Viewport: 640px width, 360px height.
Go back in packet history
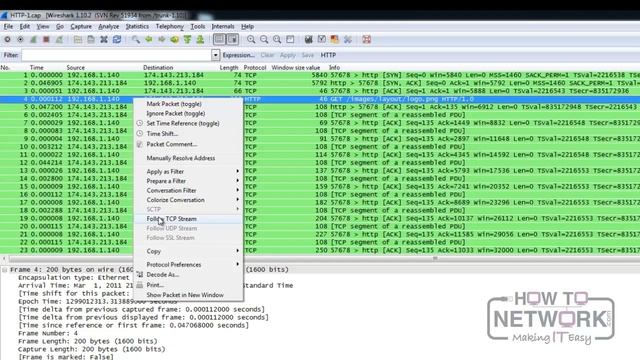tap(149, 40)
